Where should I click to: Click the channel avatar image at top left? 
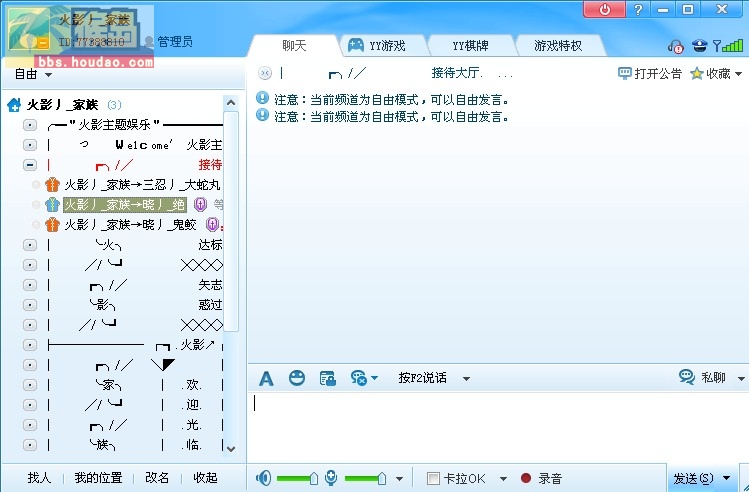pos(29,29)
